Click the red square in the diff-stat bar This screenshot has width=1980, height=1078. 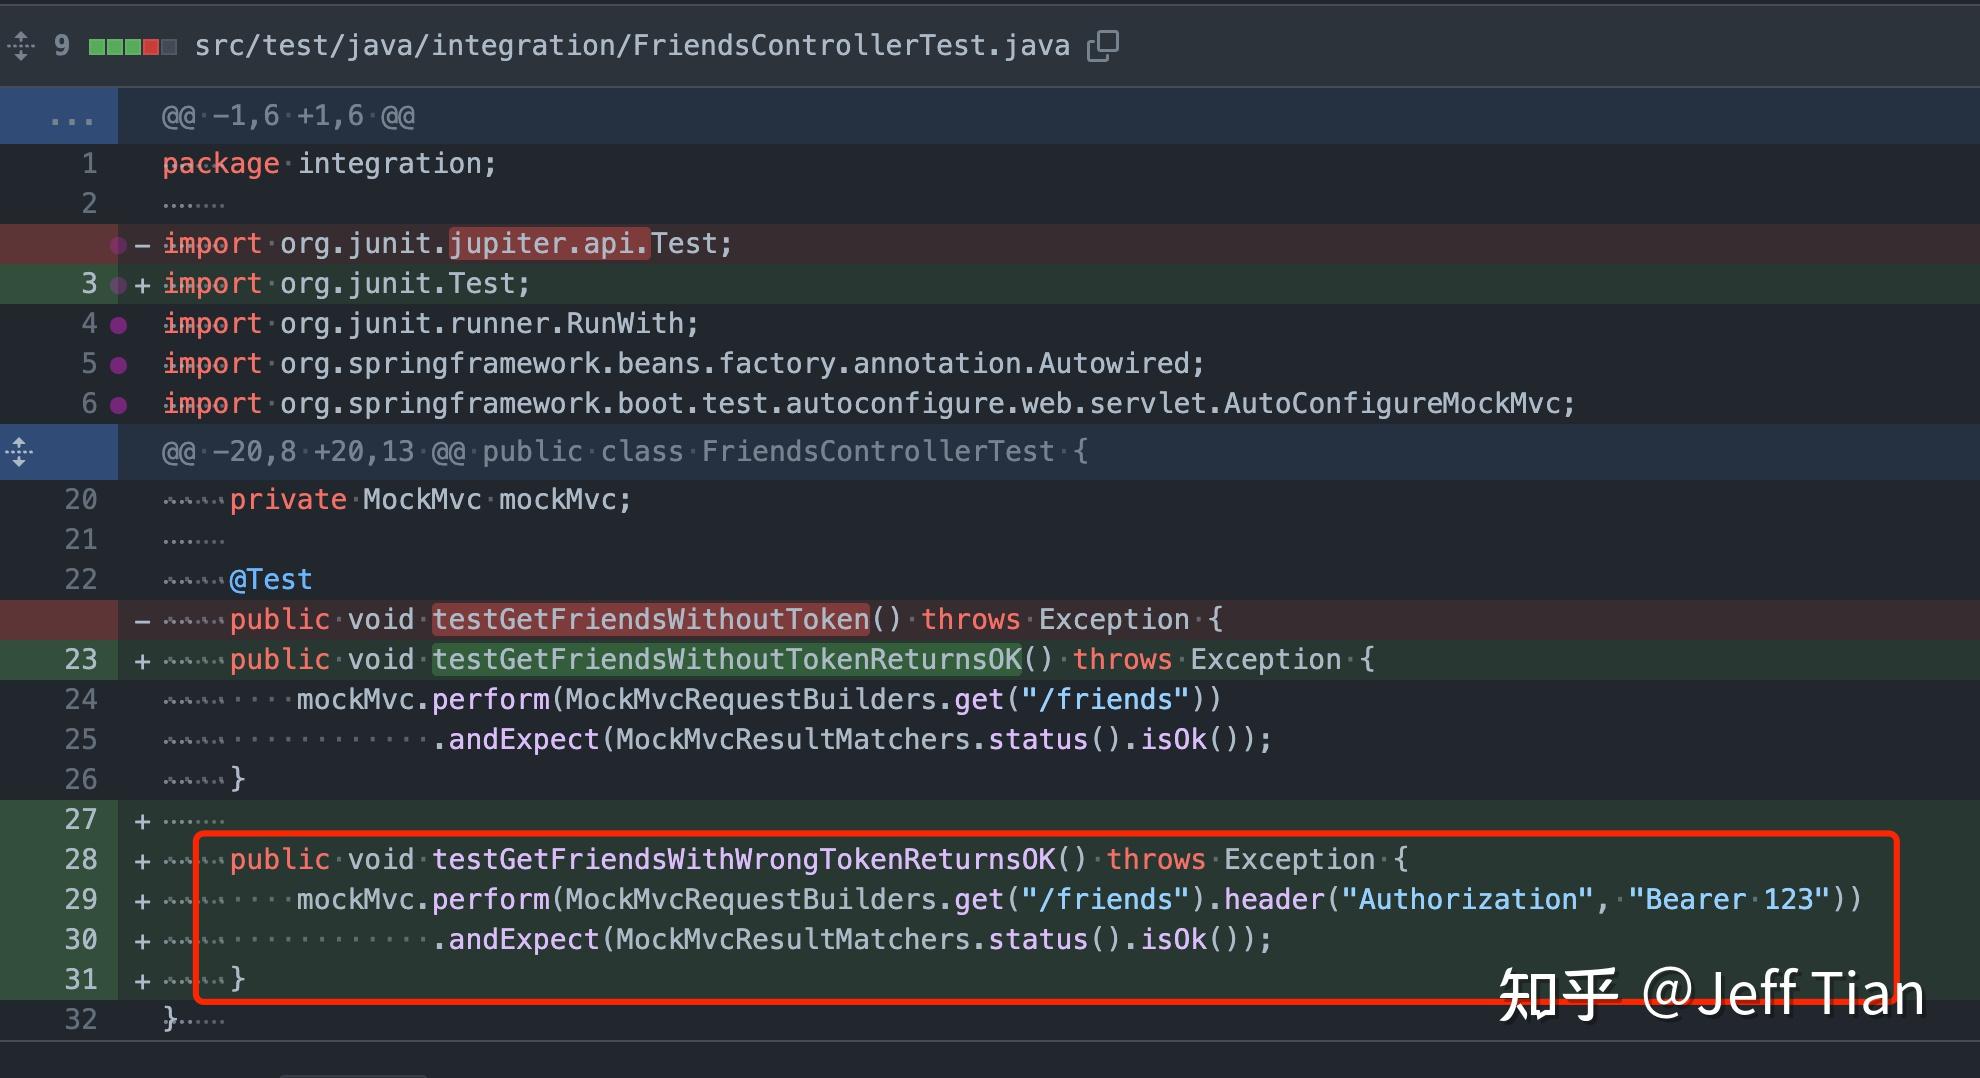pyautogui.click(x=152, y=45)
